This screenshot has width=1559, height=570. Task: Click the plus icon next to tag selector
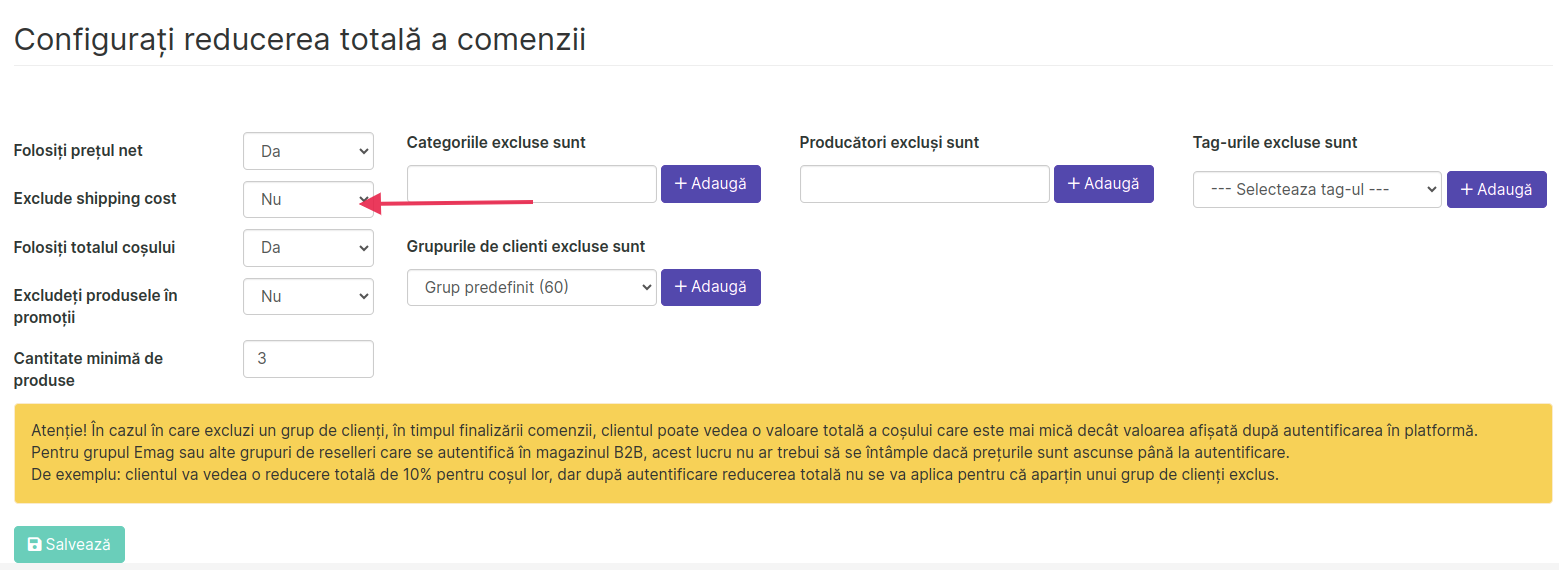[1467, 190]
